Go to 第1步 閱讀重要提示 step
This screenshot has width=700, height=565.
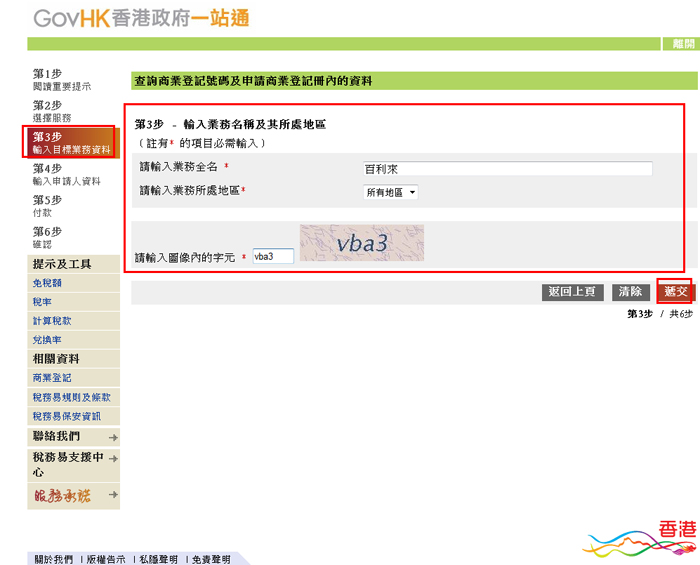62,80
